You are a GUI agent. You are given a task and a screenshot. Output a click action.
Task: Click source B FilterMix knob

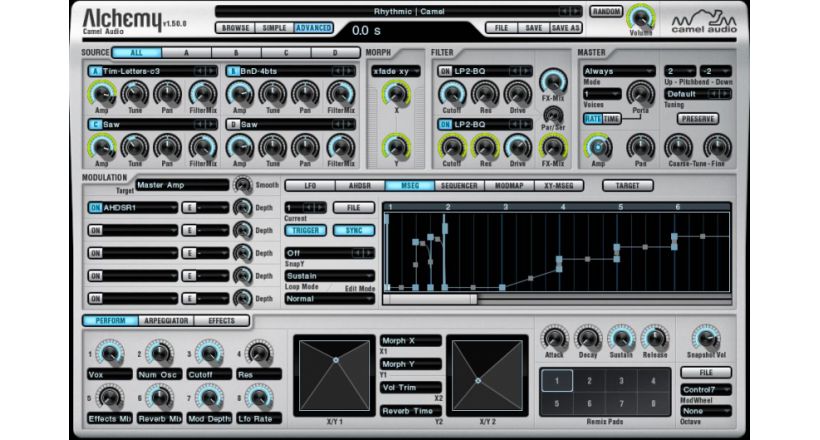click(340, 94)
